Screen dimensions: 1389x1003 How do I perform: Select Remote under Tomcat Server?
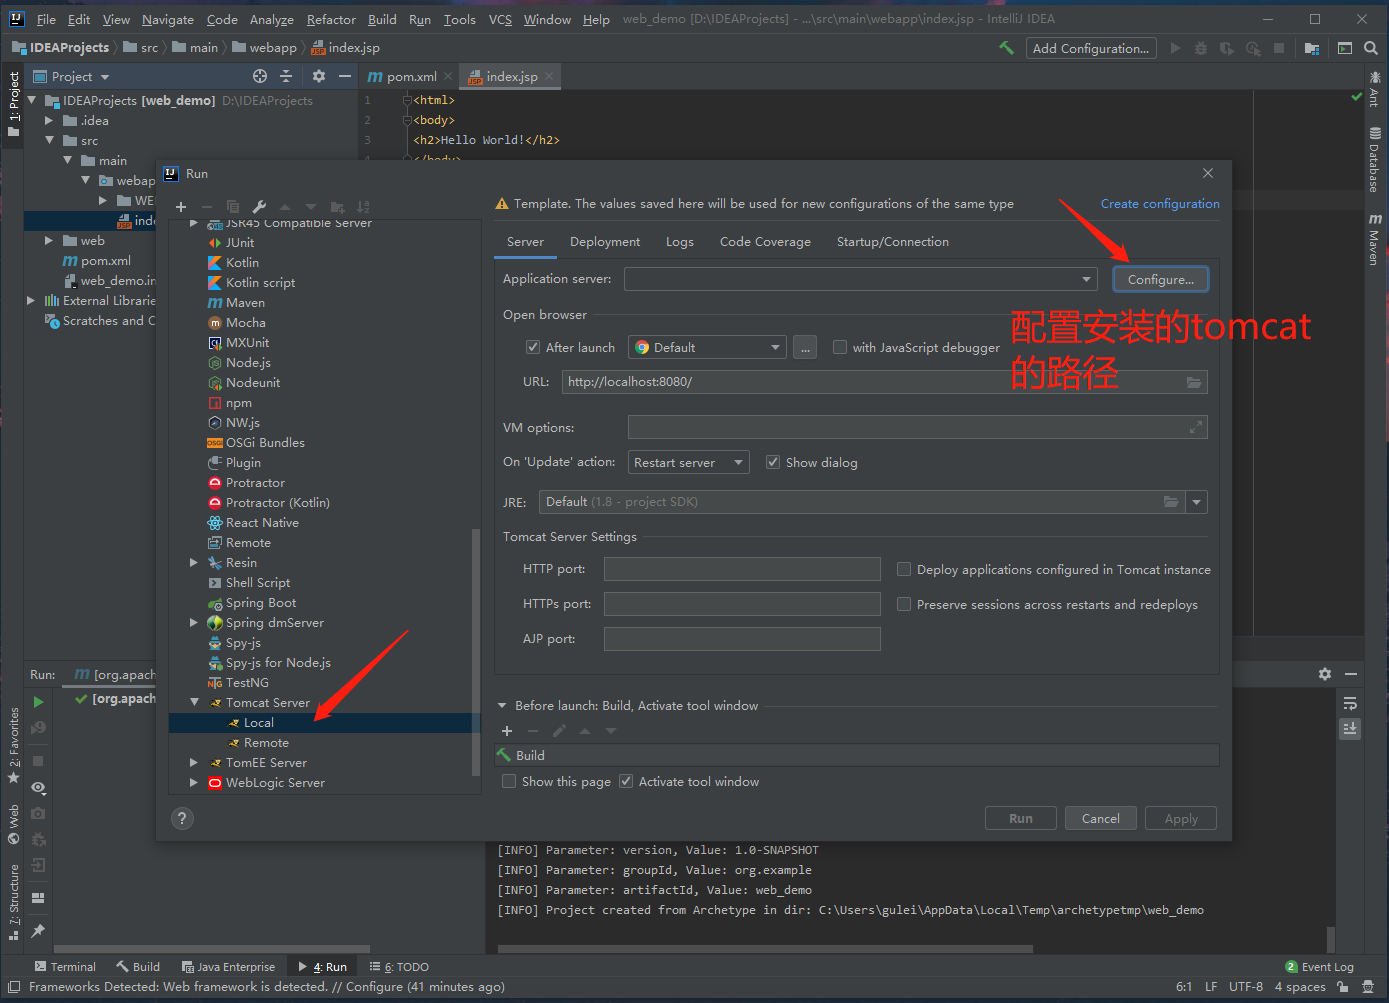tap(266, 743)
